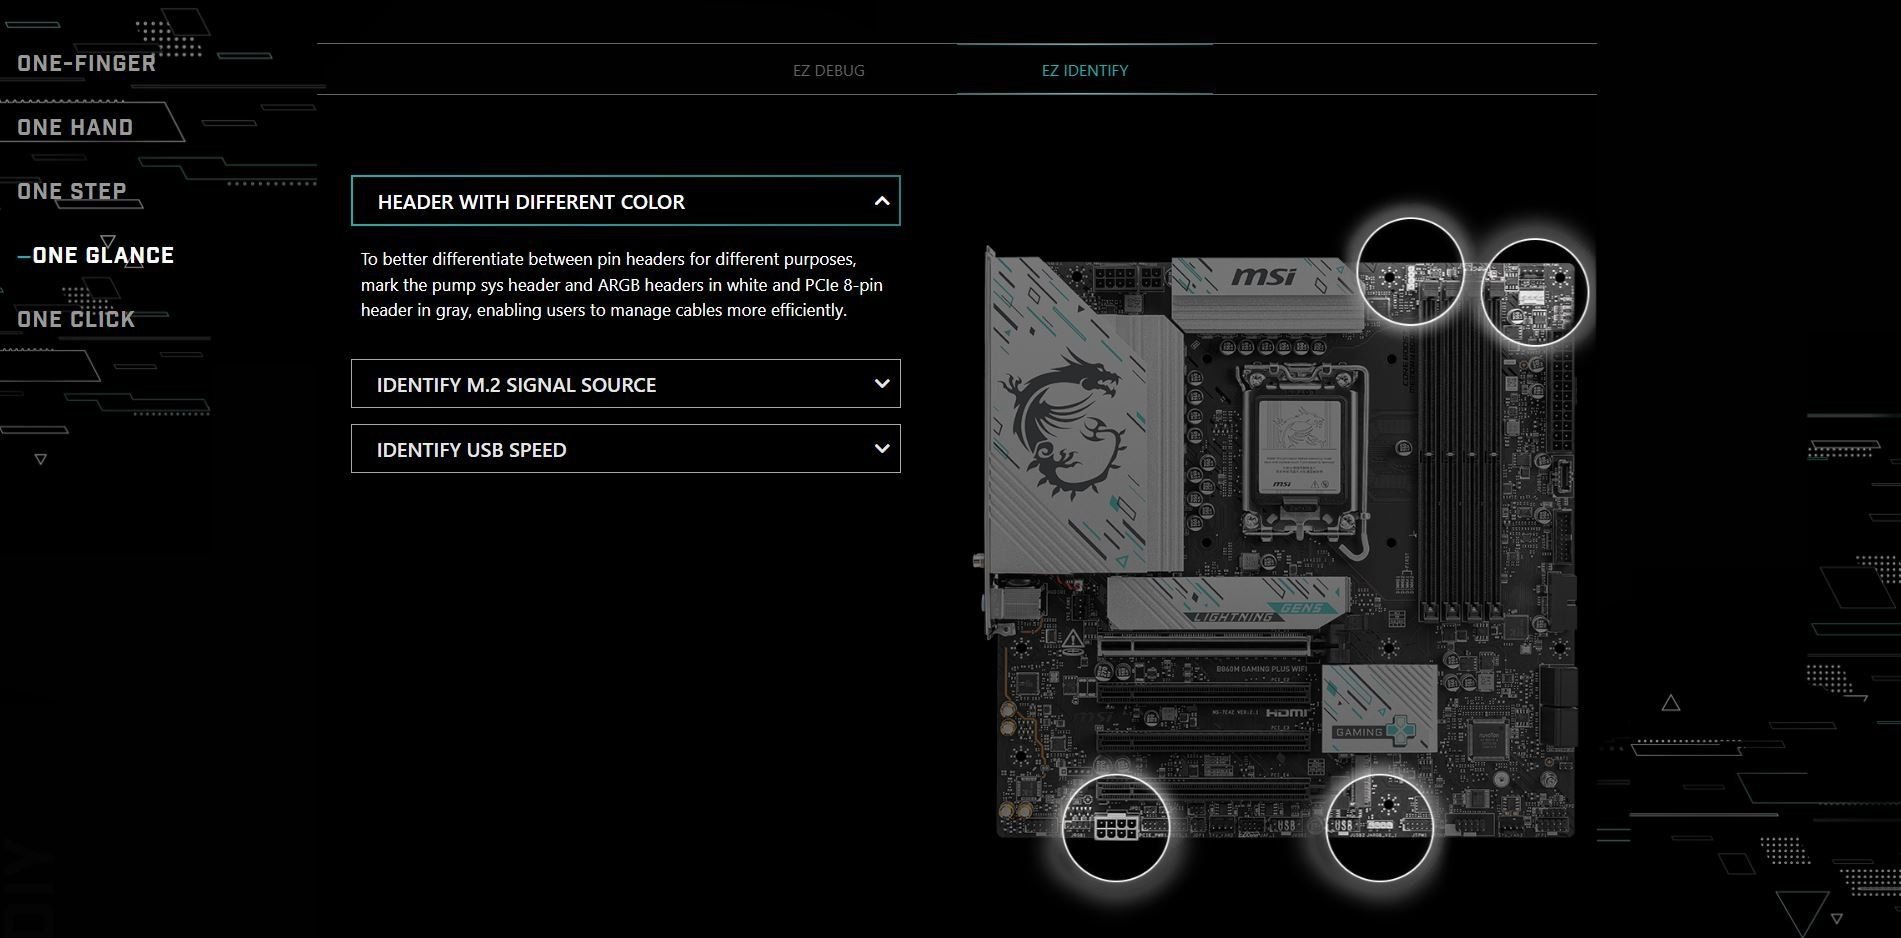The width and height of the screenshot is (1901, 938).
Task: Click the down chevron beside Identify USB Speed
Action: point(882,449)
